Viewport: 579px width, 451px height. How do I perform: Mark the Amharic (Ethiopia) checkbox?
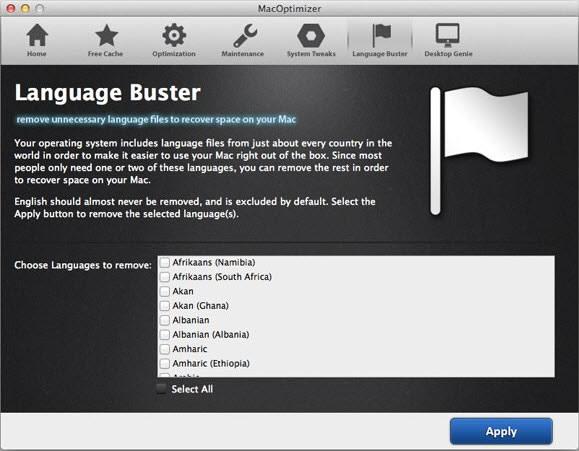pos(165,363)
